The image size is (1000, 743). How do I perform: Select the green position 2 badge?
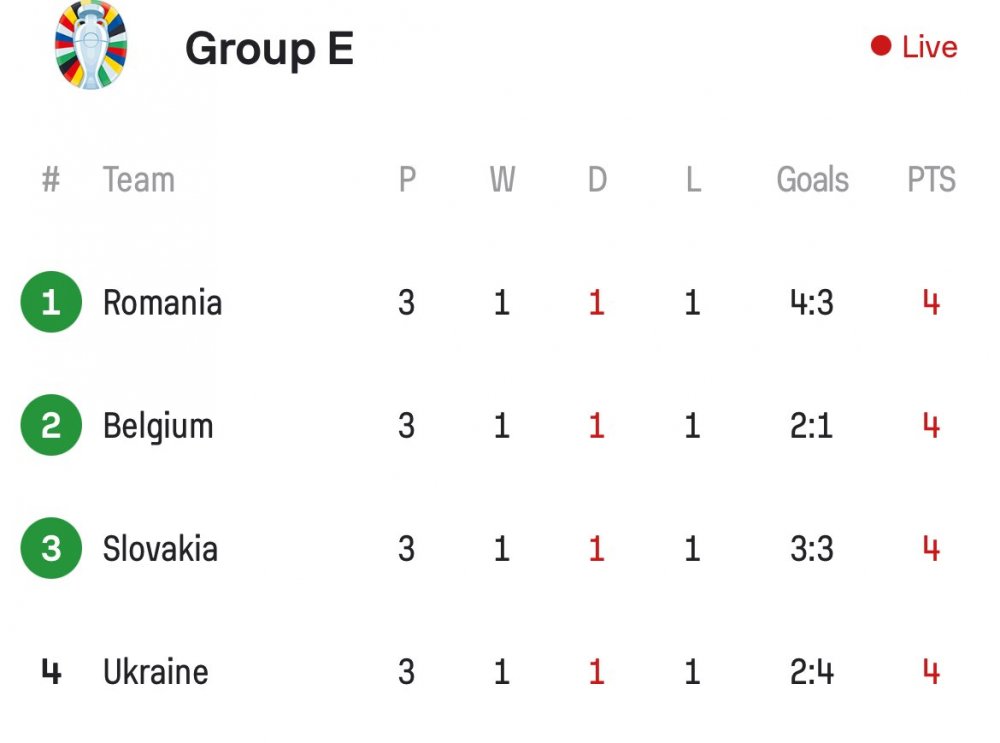(x=51, y=425)
